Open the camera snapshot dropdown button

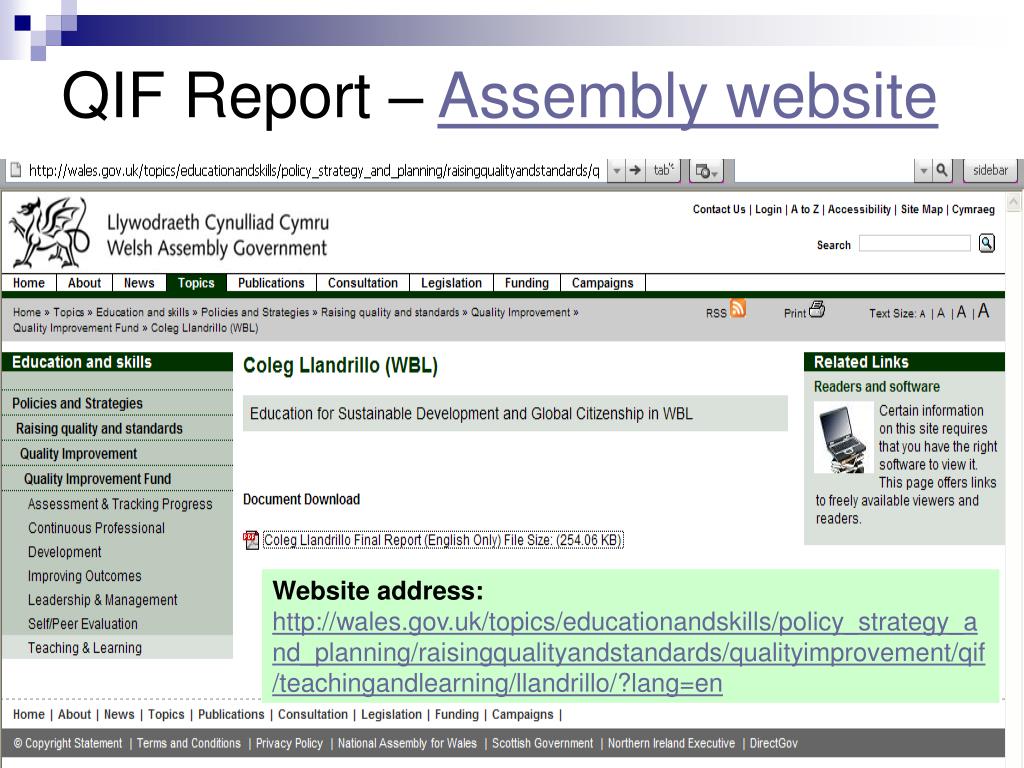708,171
